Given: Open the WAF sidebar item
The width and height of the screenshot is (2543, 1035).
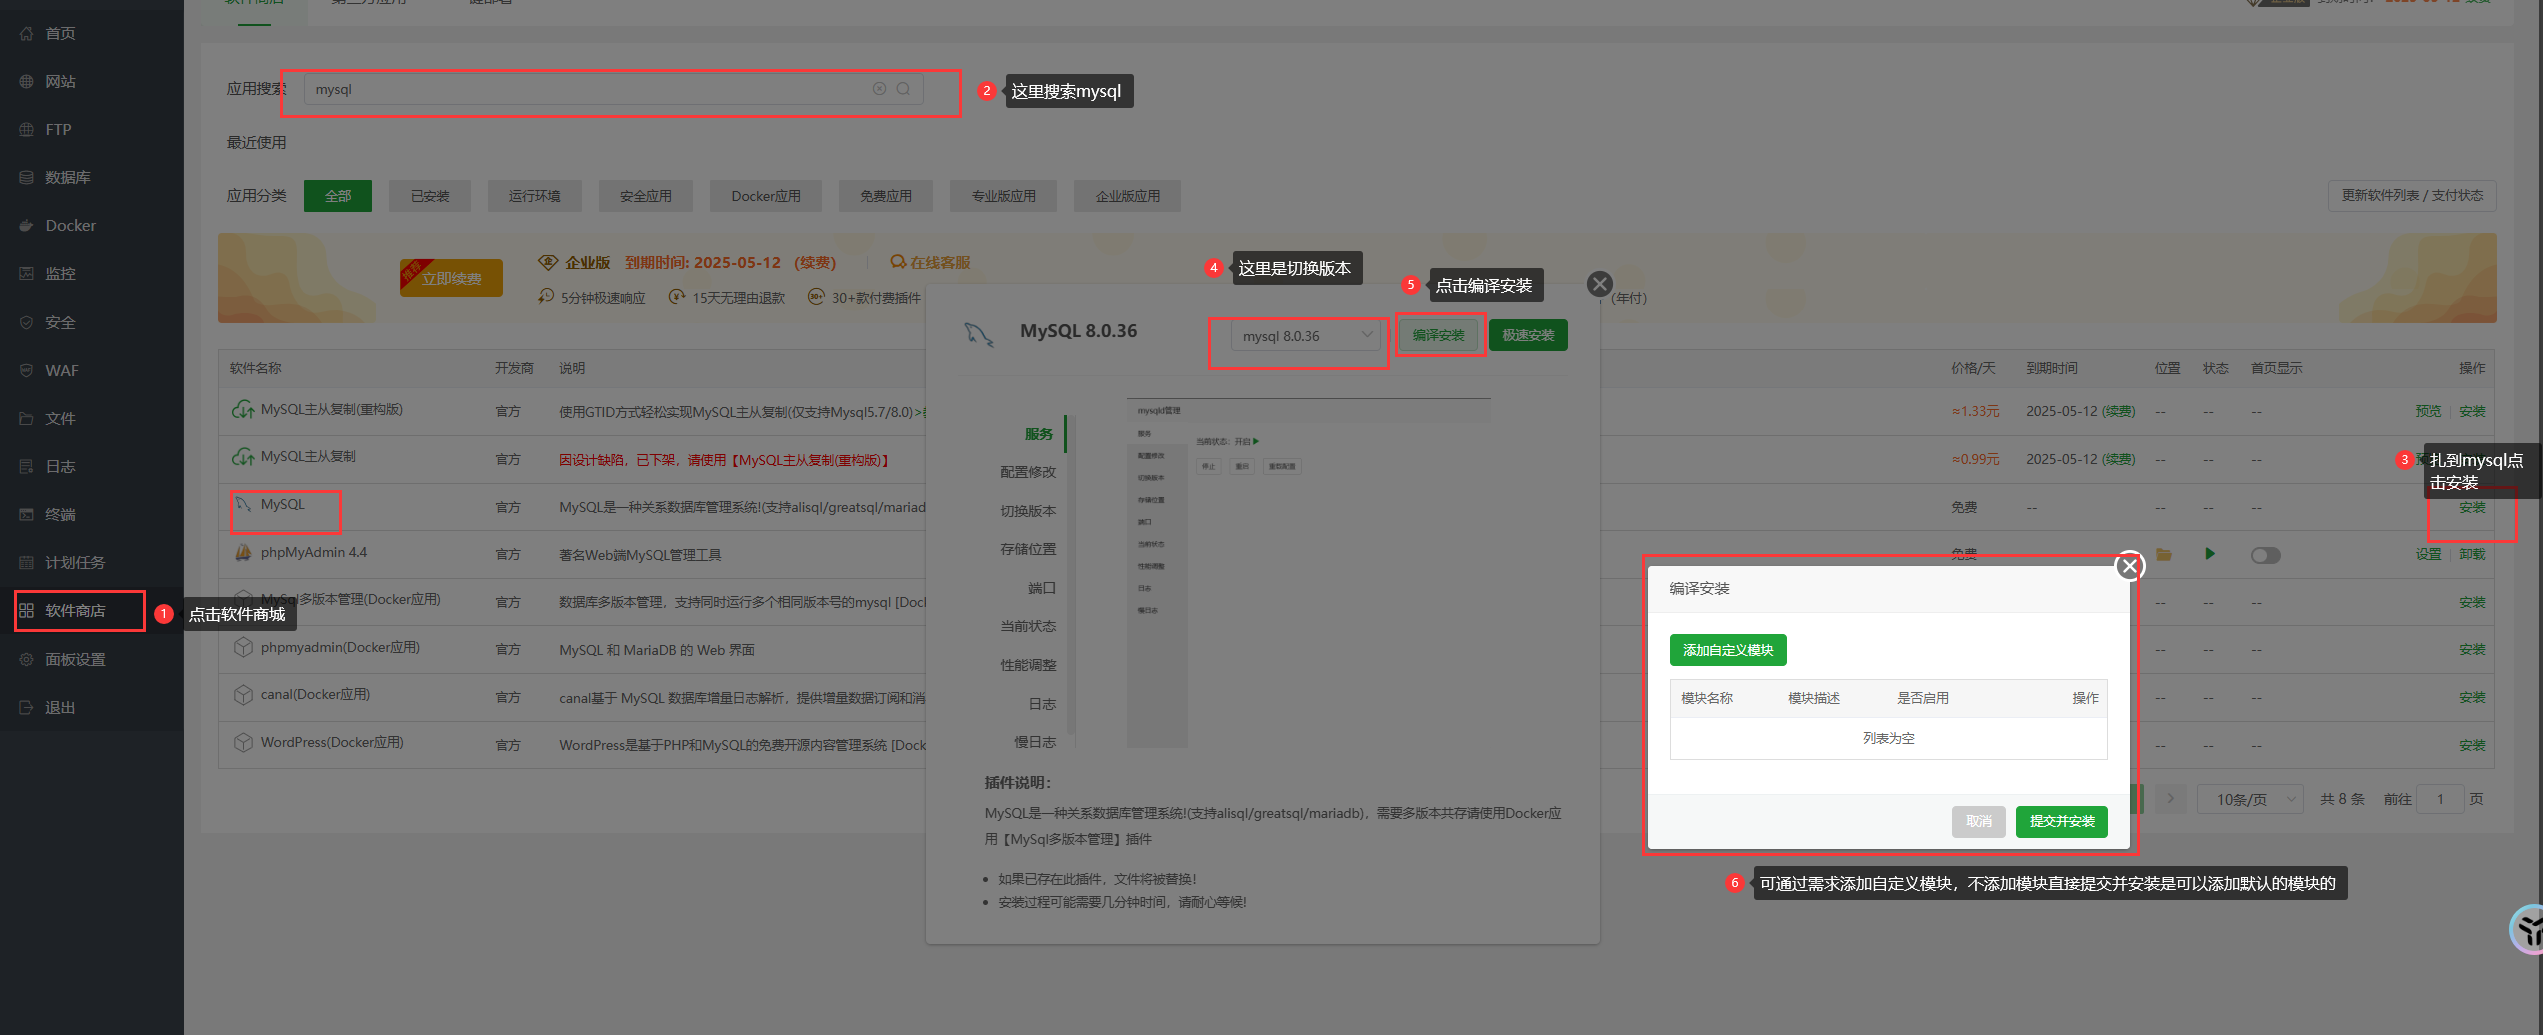Looking at the screenshot, I should (x=61, y=370).
